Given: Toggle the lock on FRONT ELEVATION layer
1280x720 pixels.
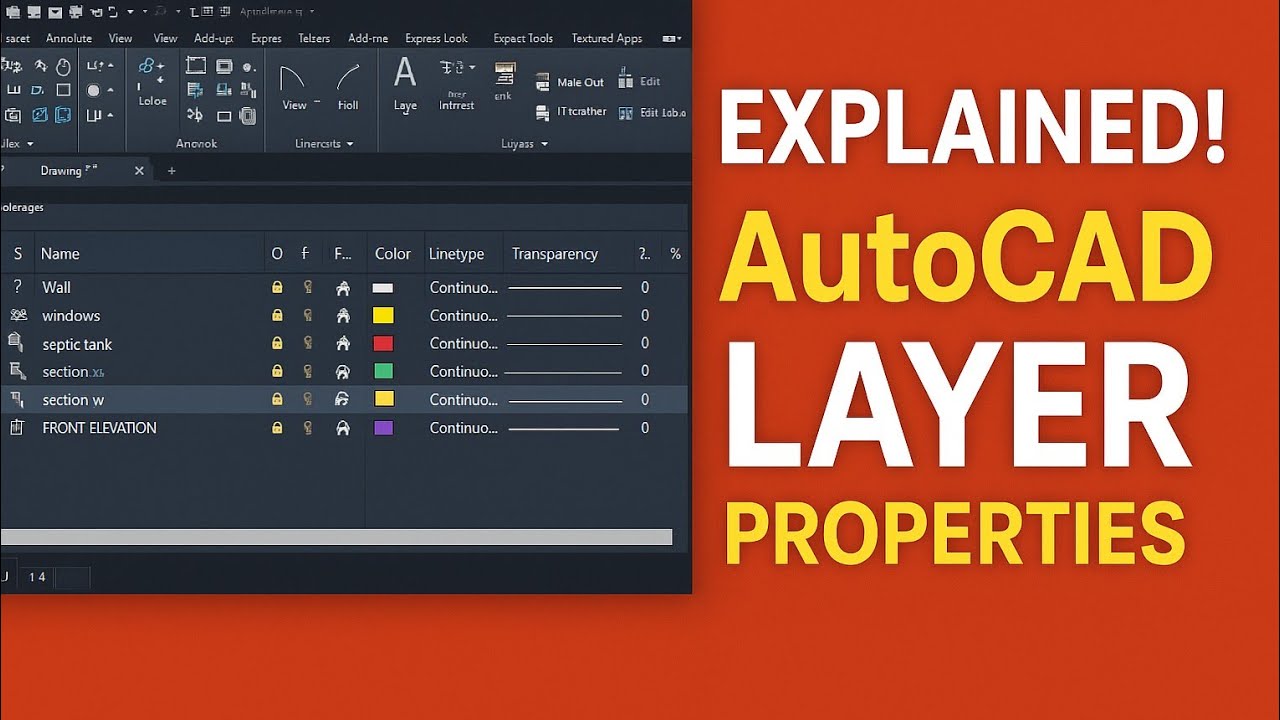Looking at the screenshot, I should 277,428.
